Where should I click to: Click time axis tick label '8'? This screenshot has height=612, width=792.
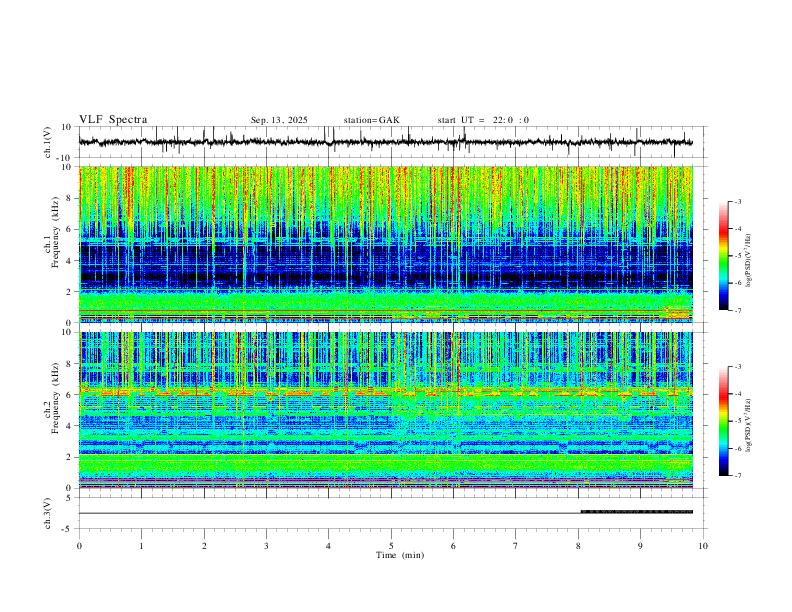tap(578, 546)
